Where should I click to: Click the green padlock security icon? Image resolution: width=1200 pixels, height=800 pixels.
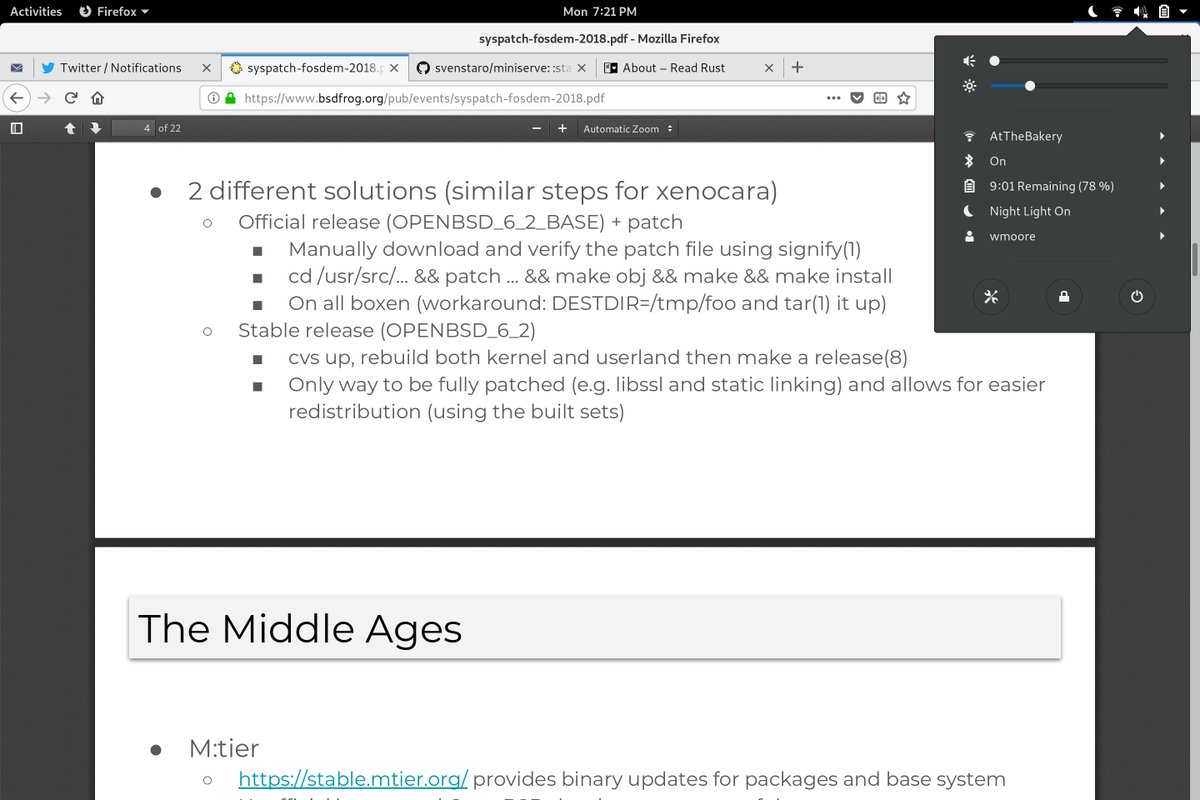pyautogui.click(x=231, y=98)
